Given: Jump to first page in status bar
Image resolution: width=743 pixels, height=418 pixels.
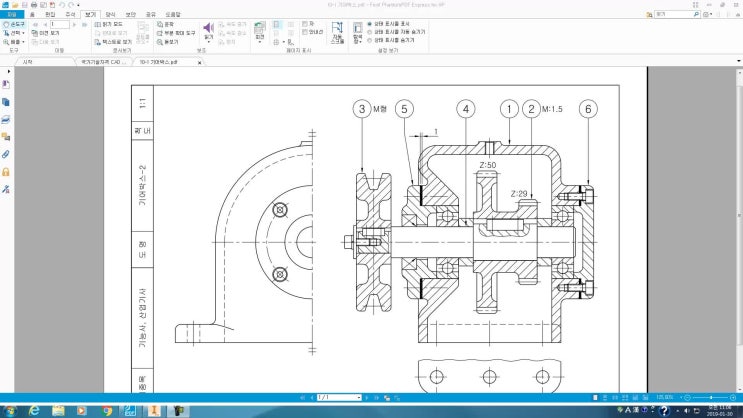Looking at the screenshot, I should (302, 398).
